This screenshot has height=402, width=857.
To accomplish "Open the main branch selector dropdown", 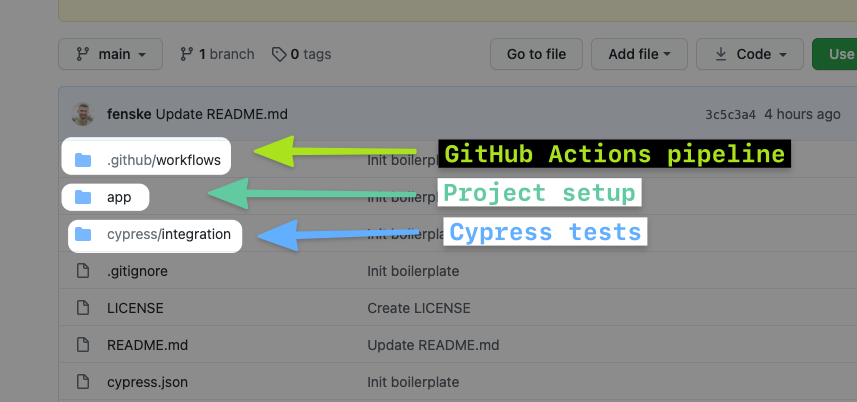I will [x=110, y=54].
